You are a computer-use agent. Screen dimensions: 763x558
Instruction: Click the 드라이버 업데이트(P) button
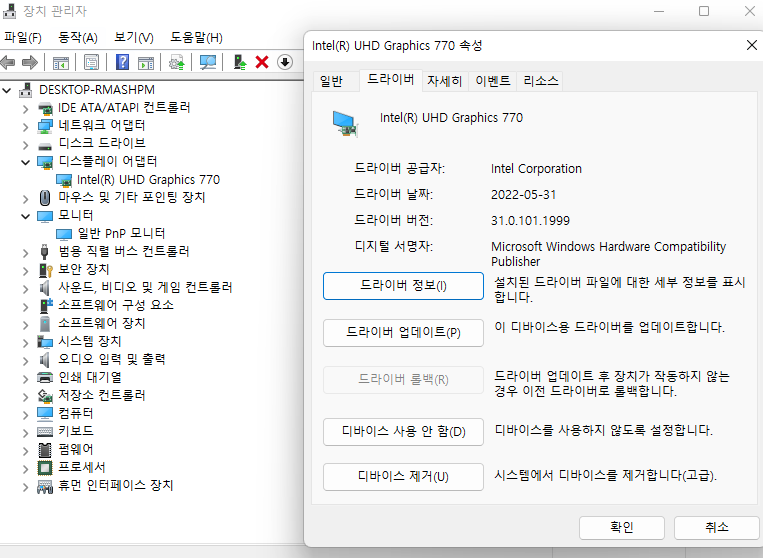pos(403,333)
